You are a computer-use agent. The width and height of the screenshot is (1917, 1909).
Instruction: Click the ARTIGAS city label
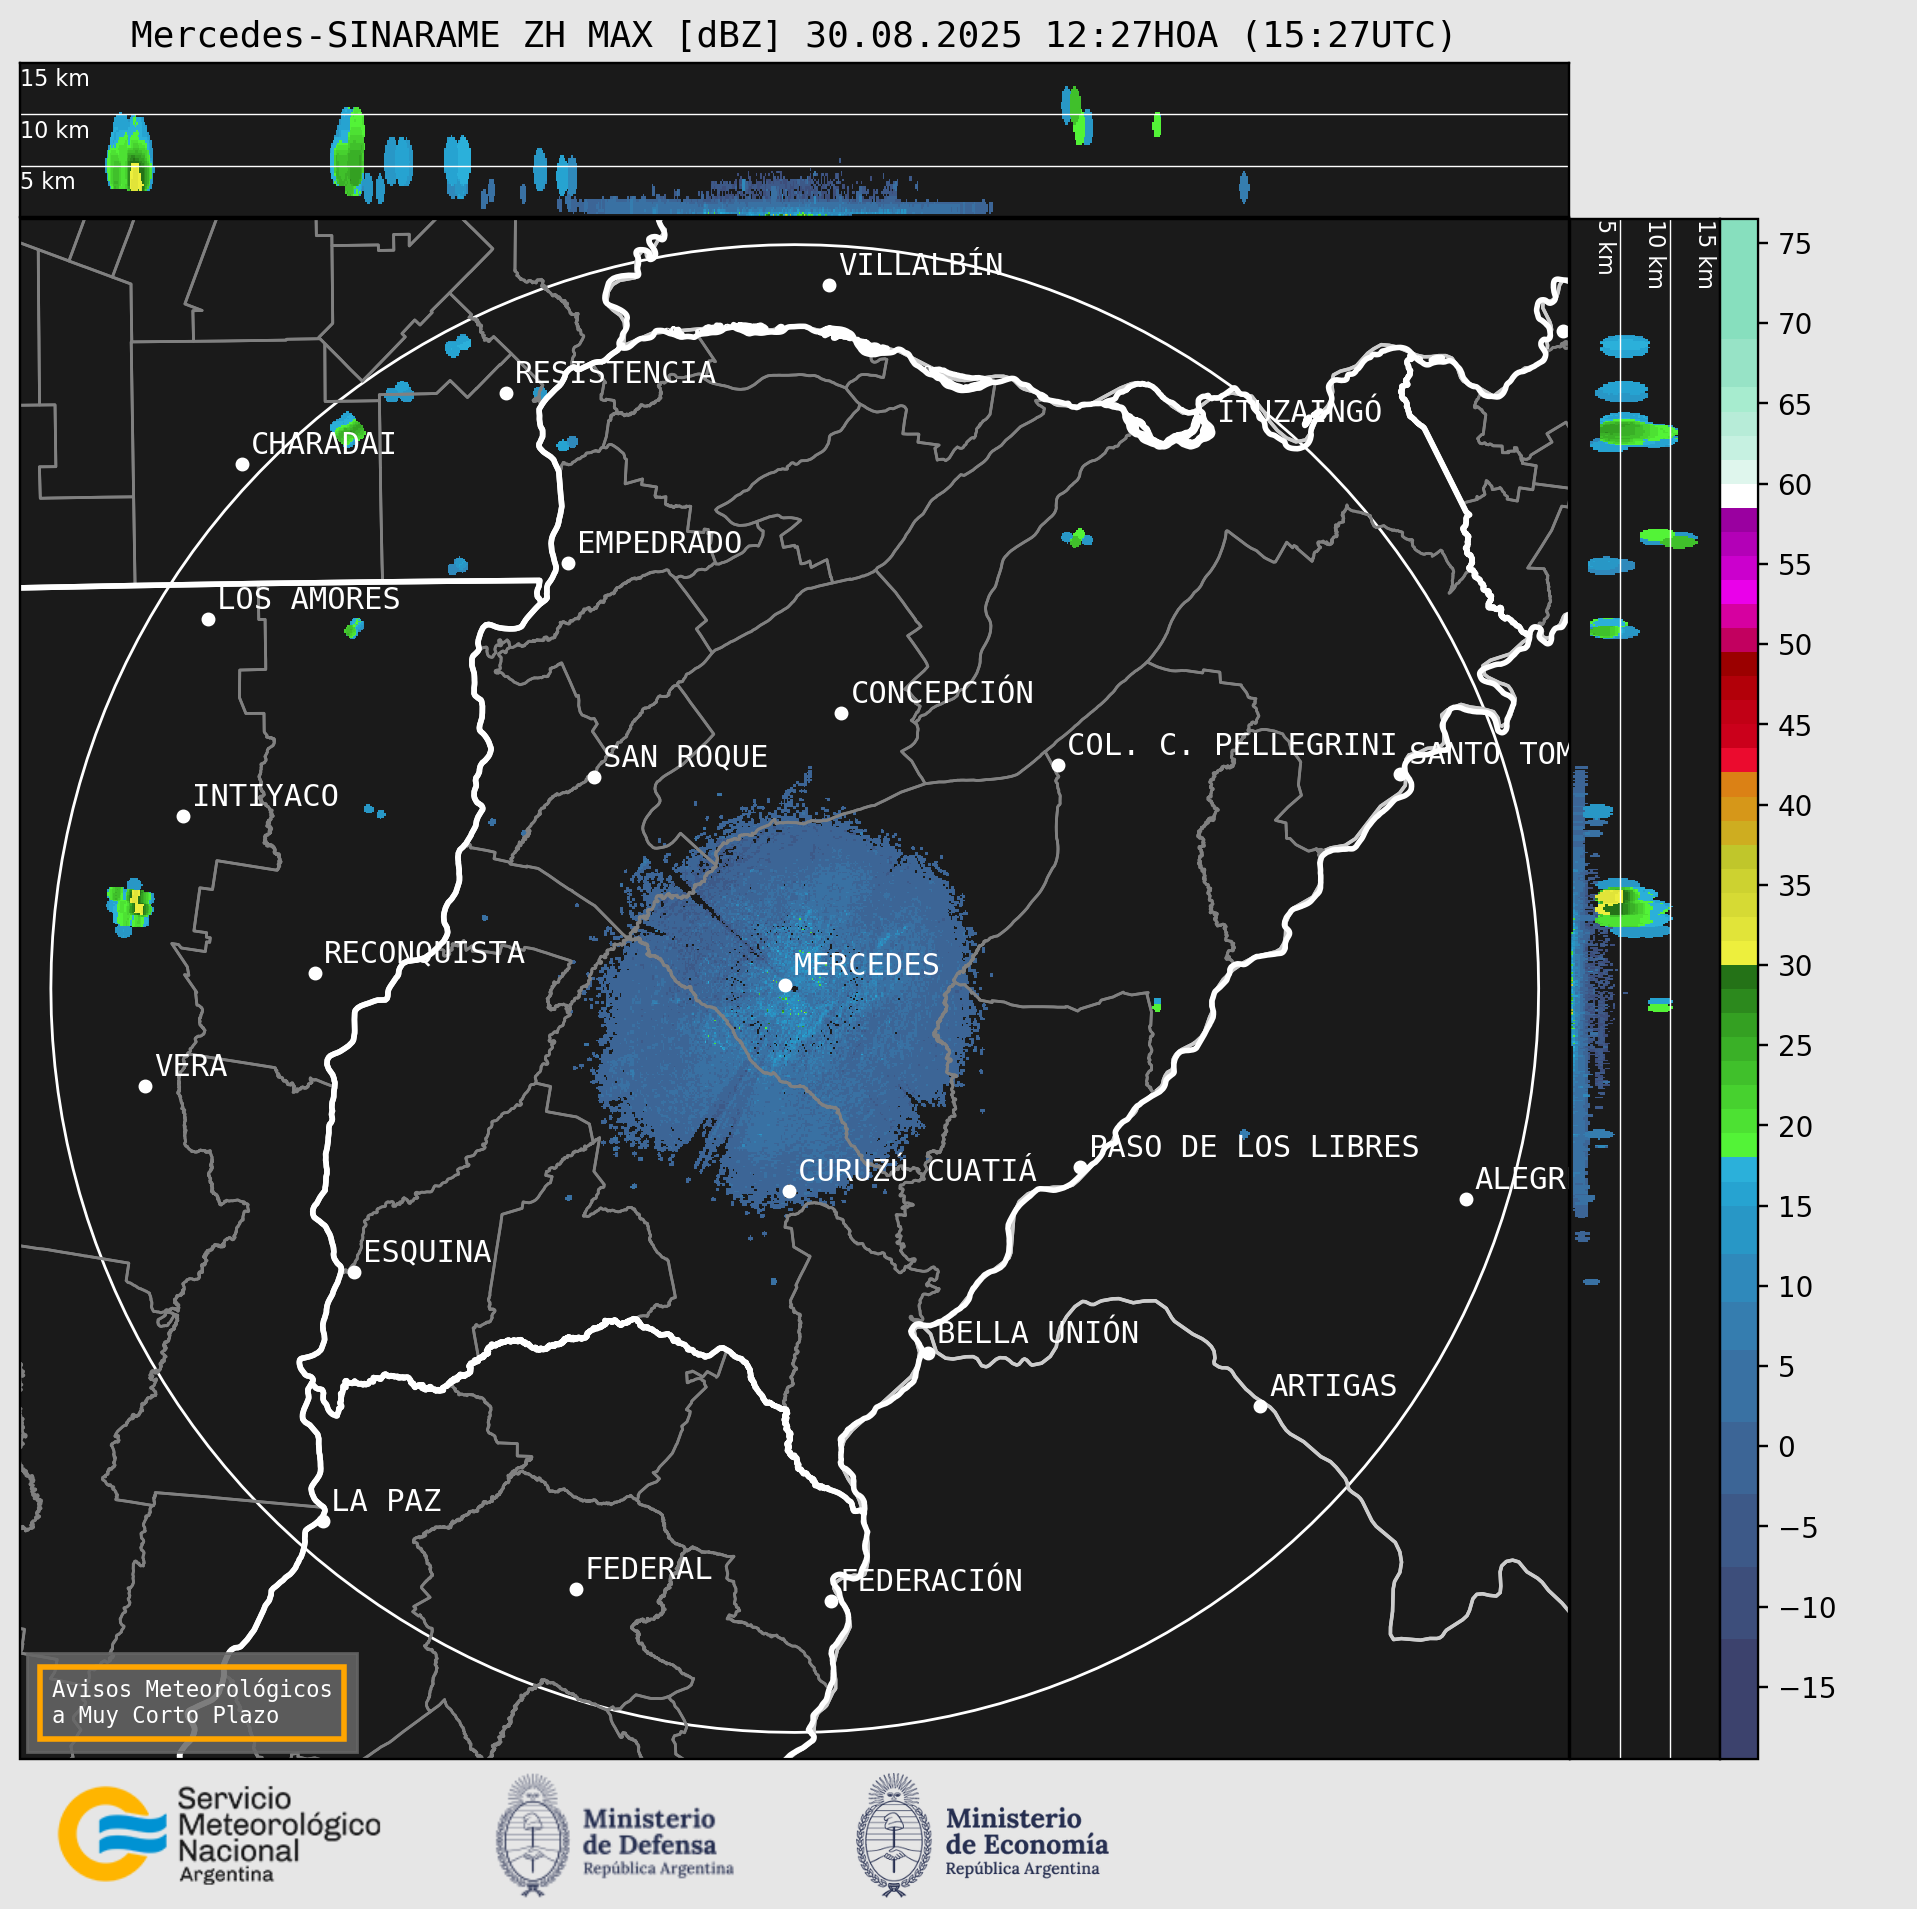coord(1333,1386)
